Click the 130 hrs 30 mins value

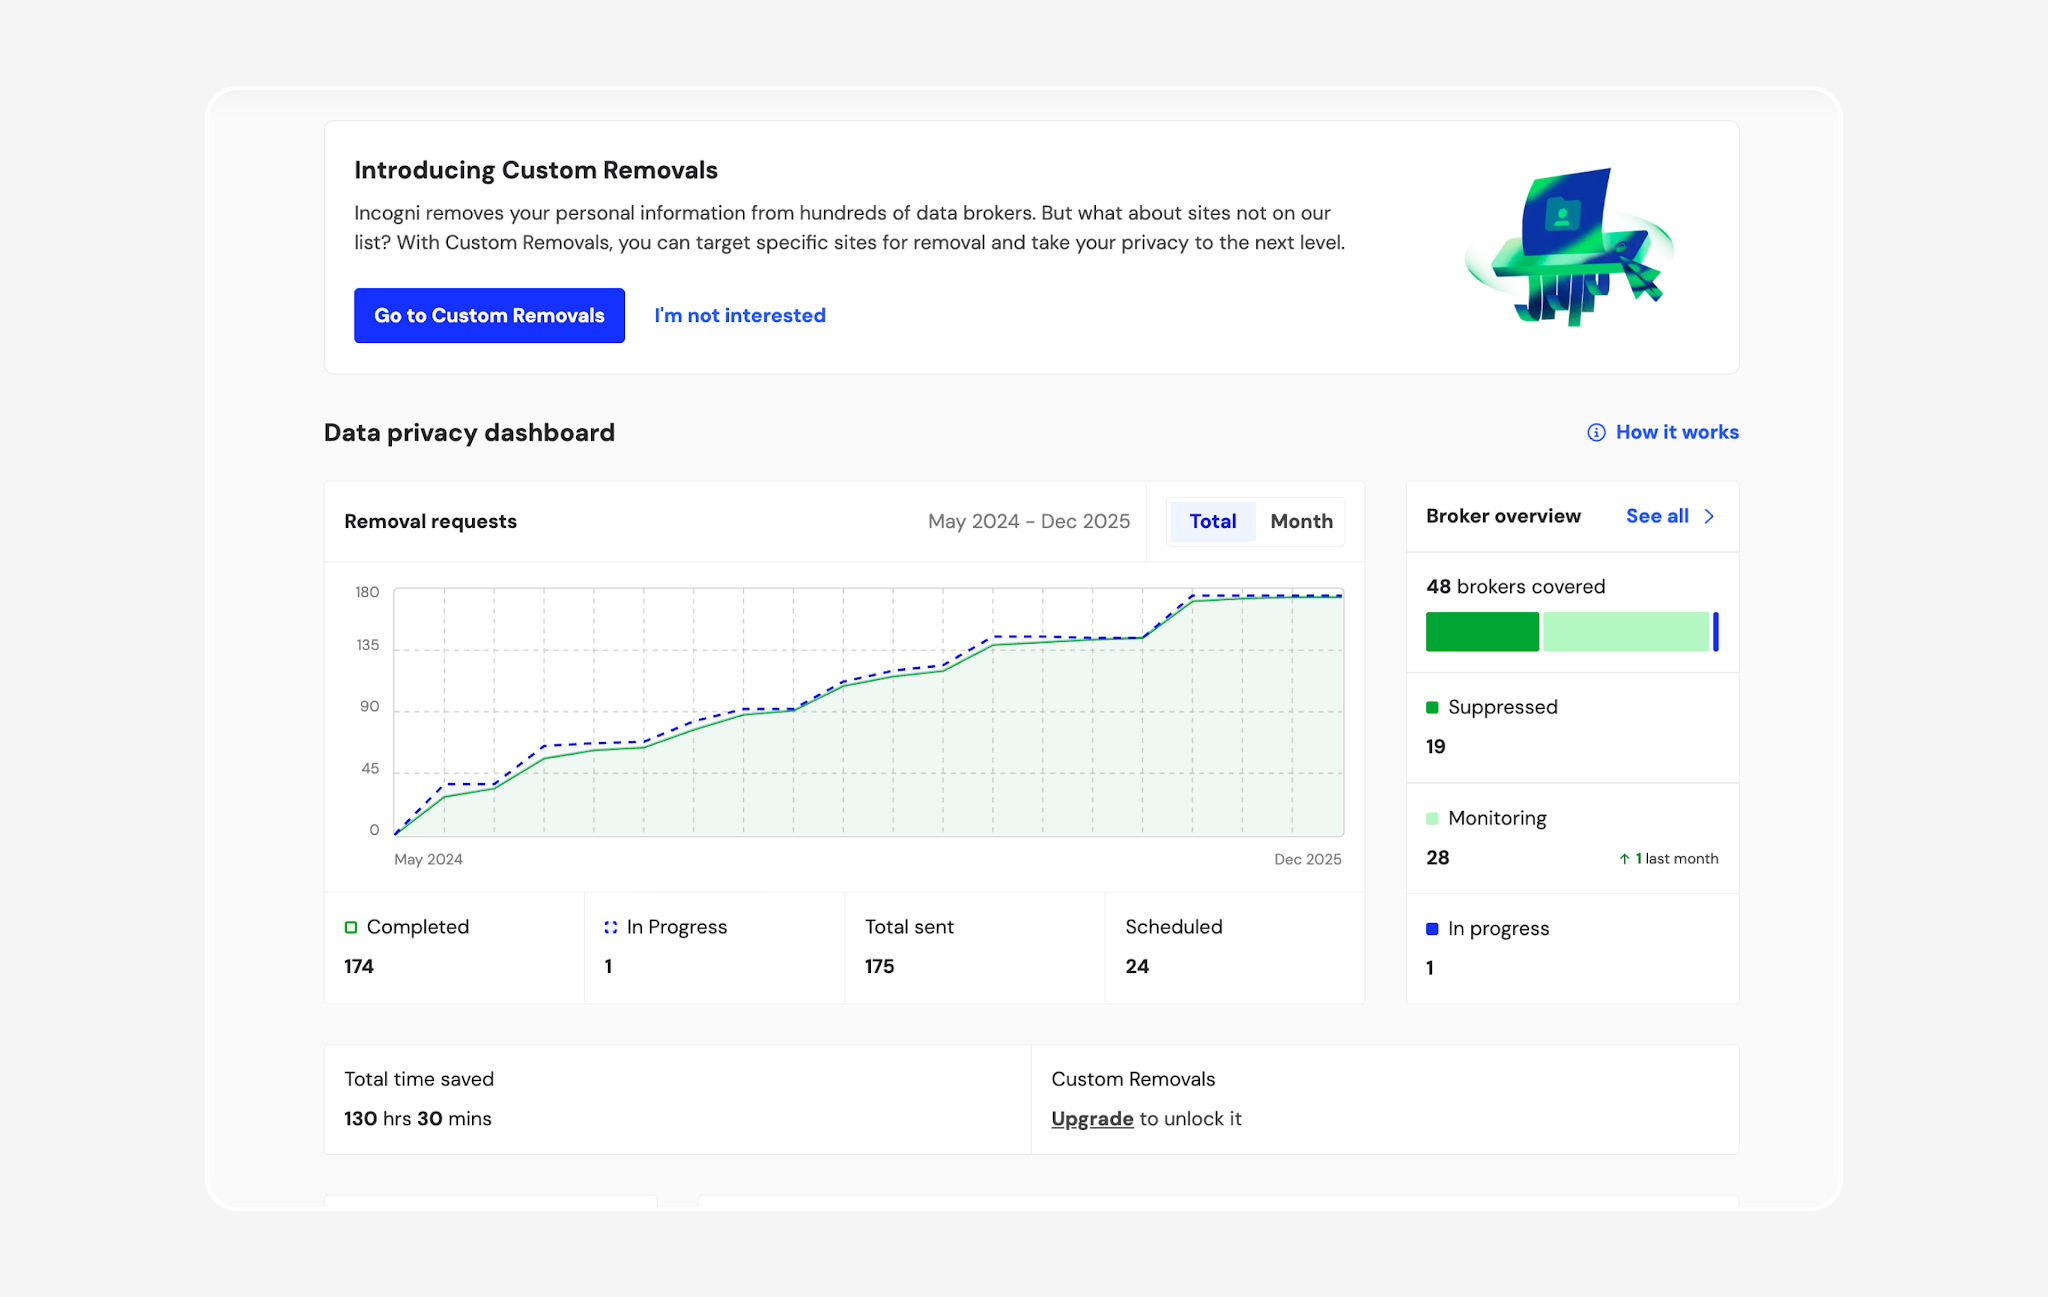(x=418, y=1119)
